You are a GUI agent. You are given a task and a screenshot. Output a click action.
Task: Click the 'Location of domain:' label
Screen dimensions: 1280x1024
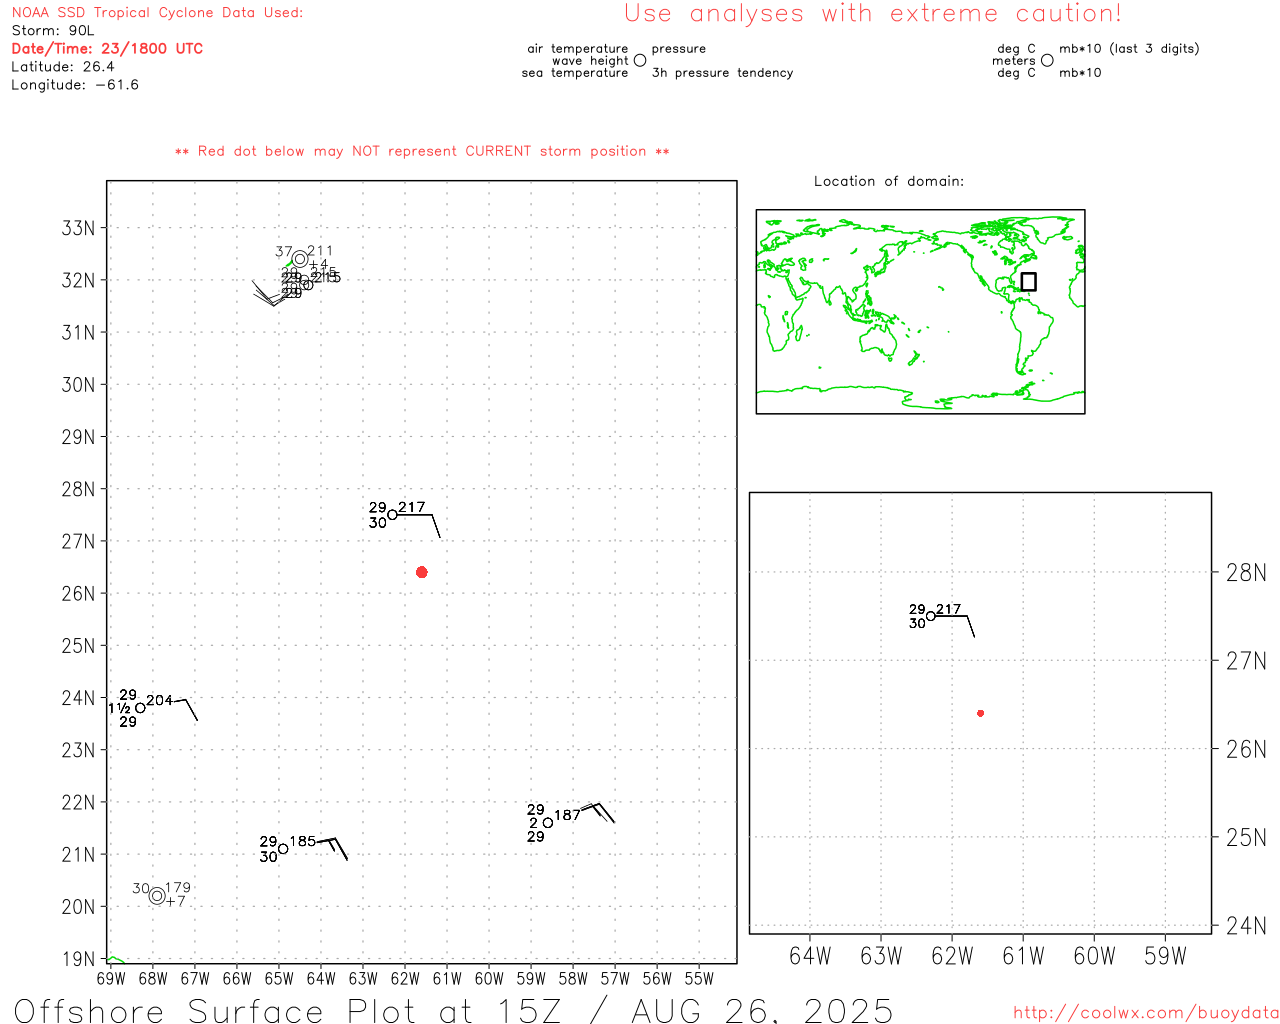889,182
